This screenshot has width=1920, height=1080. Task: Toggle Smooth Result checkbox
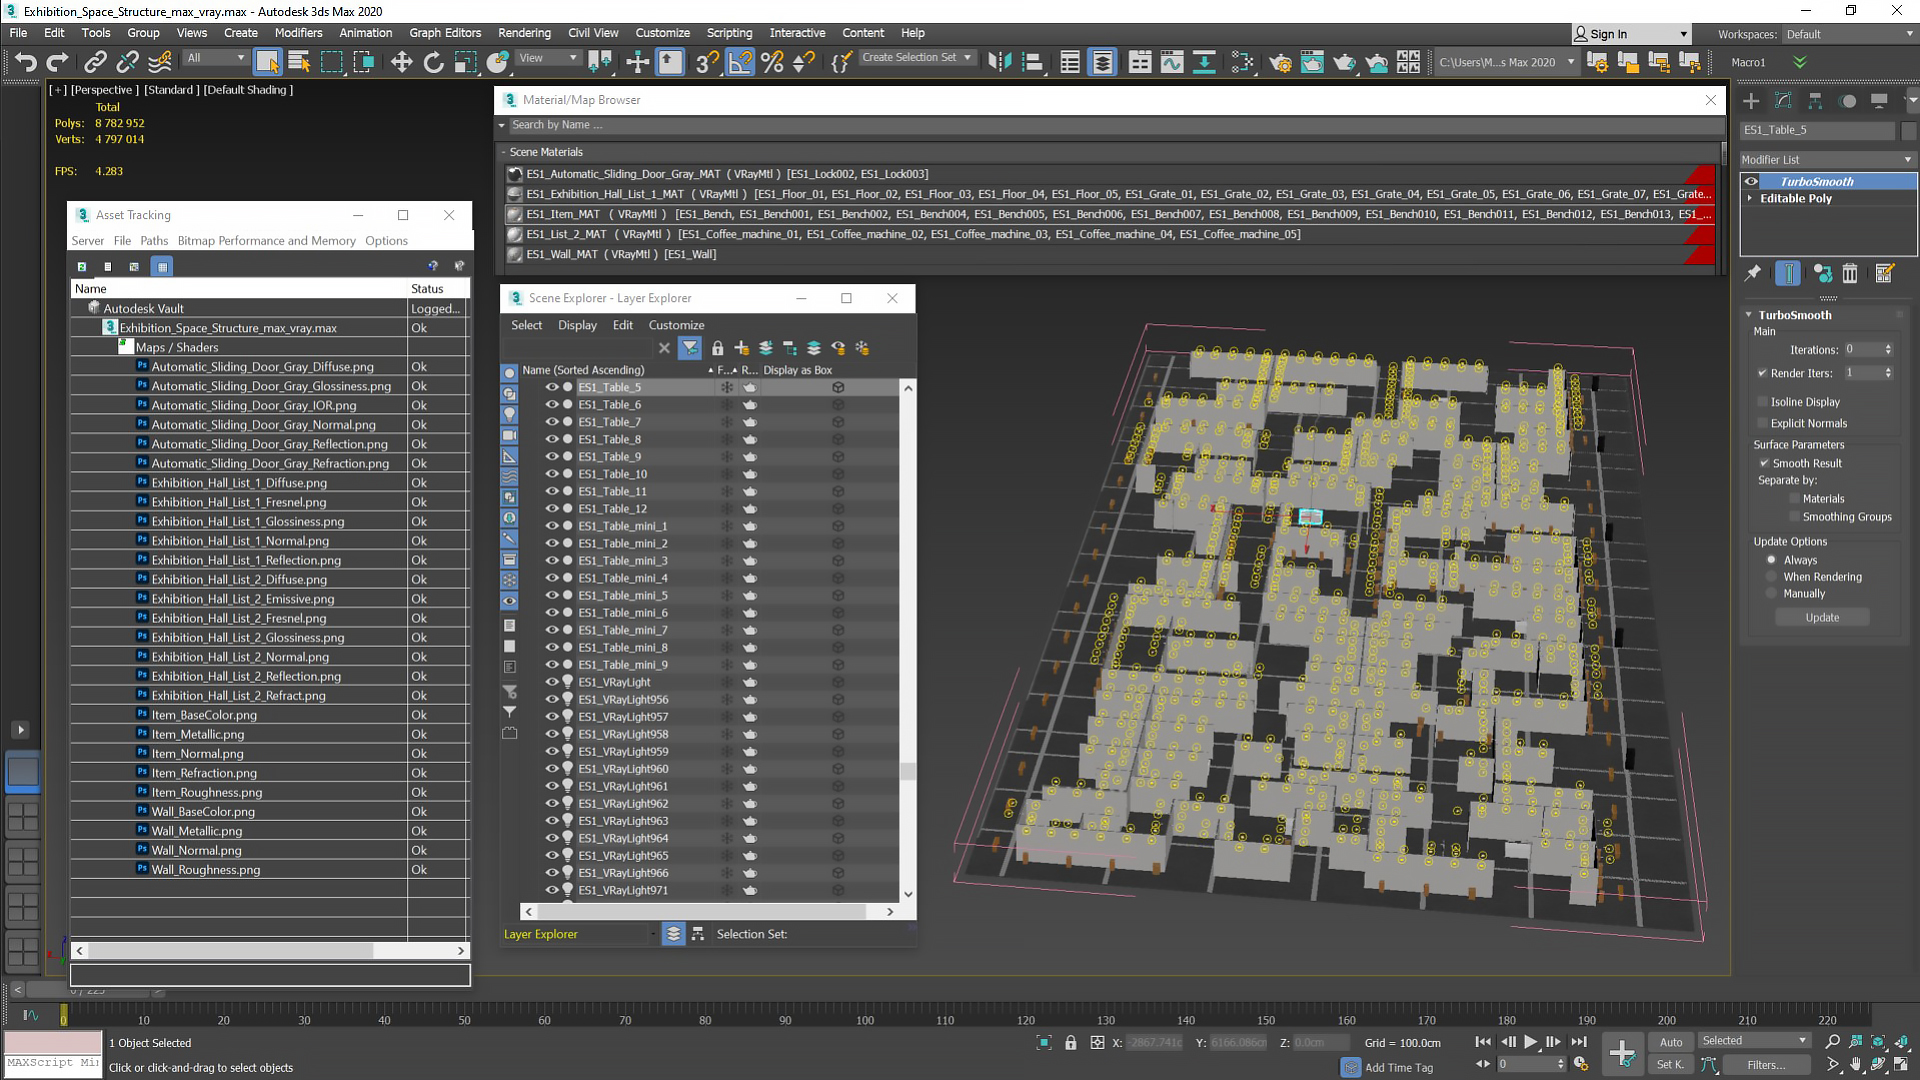pos(1764,463)
